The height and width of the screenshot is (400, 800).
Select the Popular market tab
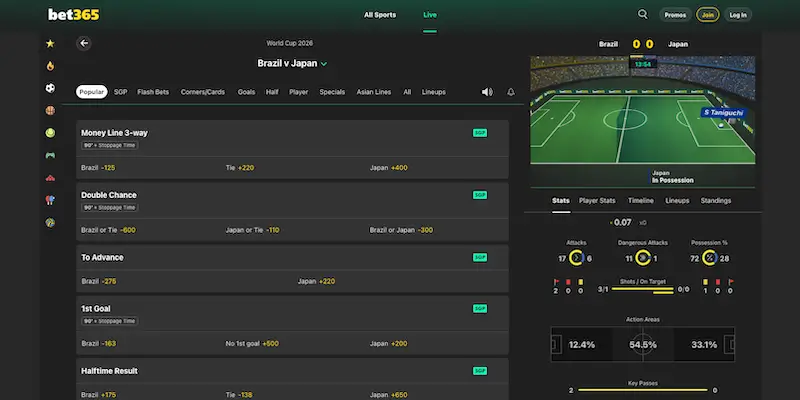92,92
